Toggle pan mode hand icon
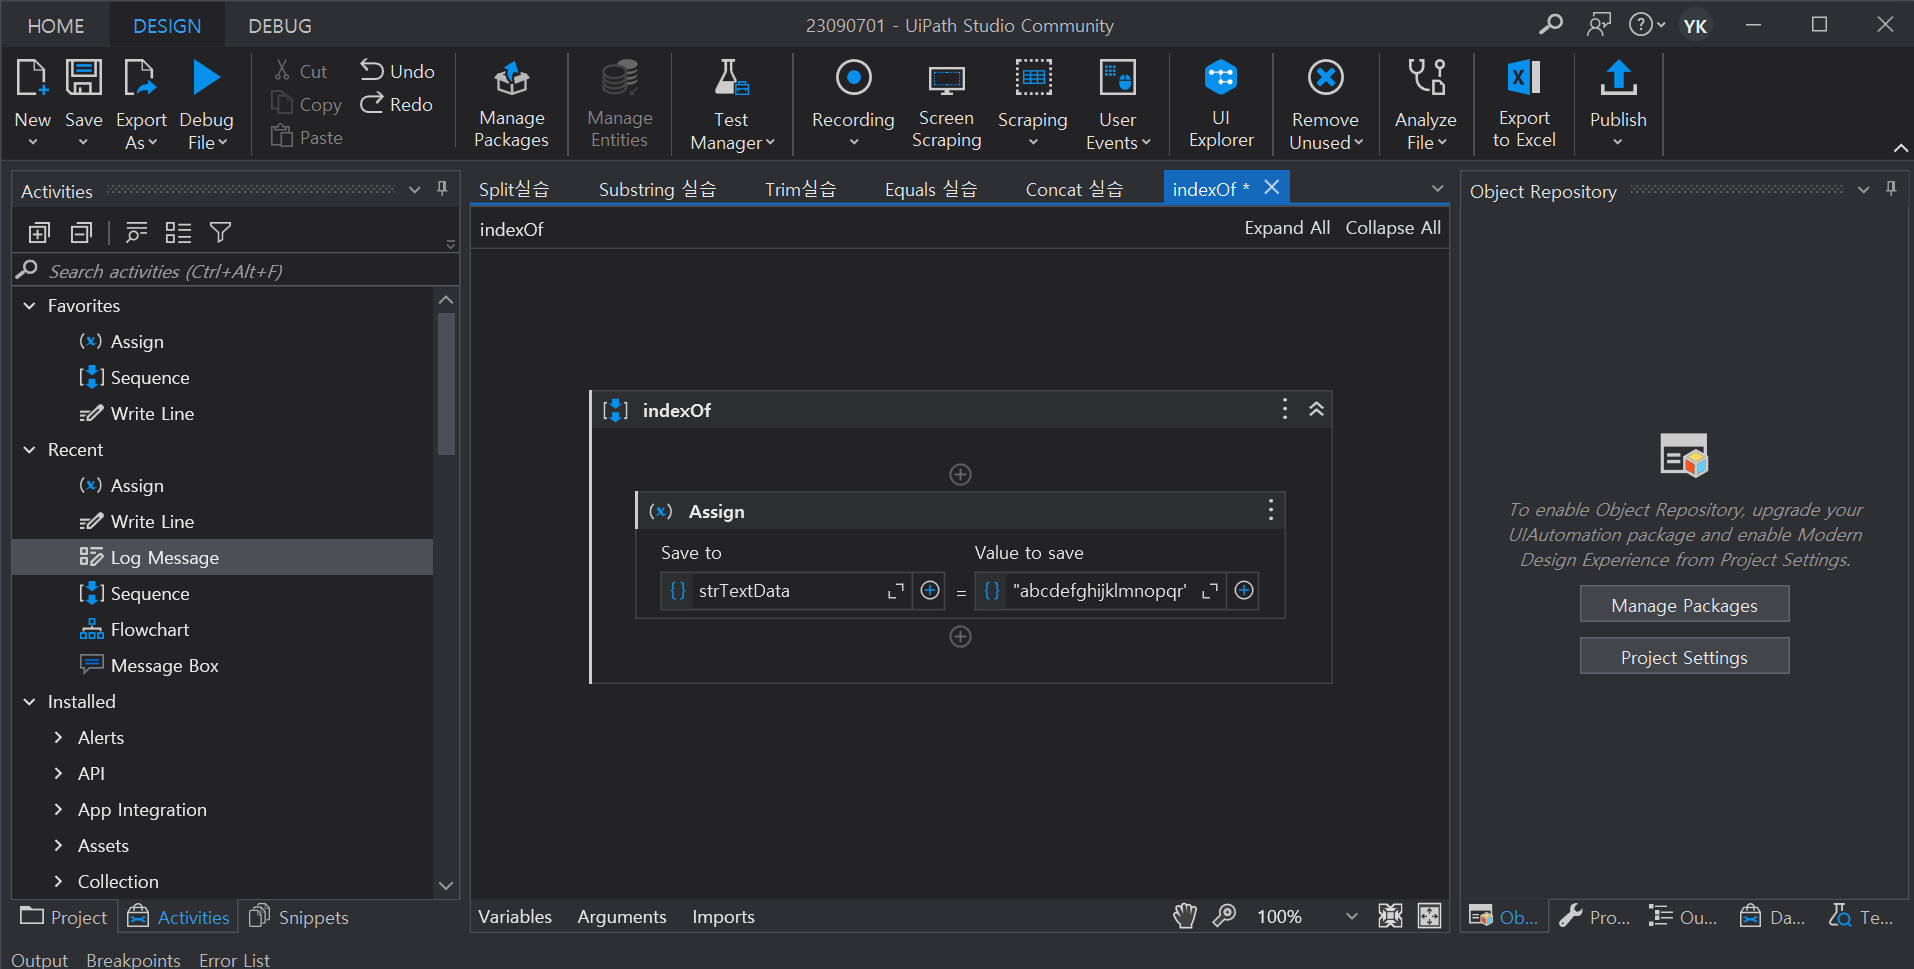Image resolution: width=1914 pixels, height=969 pixels. click(1185, 915)
